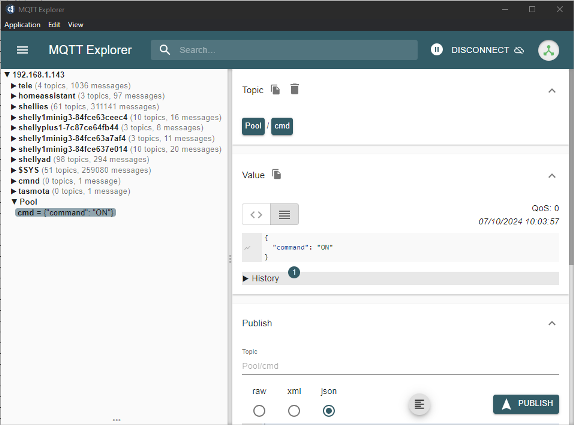The width and height of the screenshot is (574, 425).
Task: Switch value view to raw code
Action: pos(256,214)
